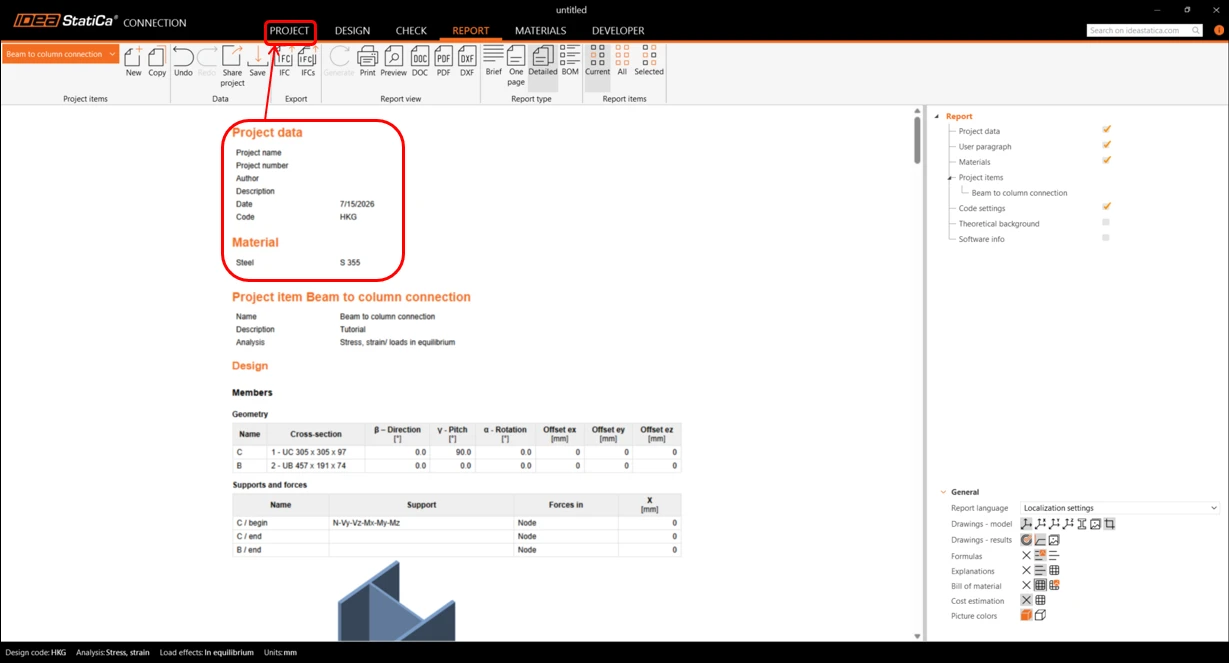This screenshot has width=1229, height=663.
Task: Pick the colored cube Picture colors option
Action: click(1026, 616)
